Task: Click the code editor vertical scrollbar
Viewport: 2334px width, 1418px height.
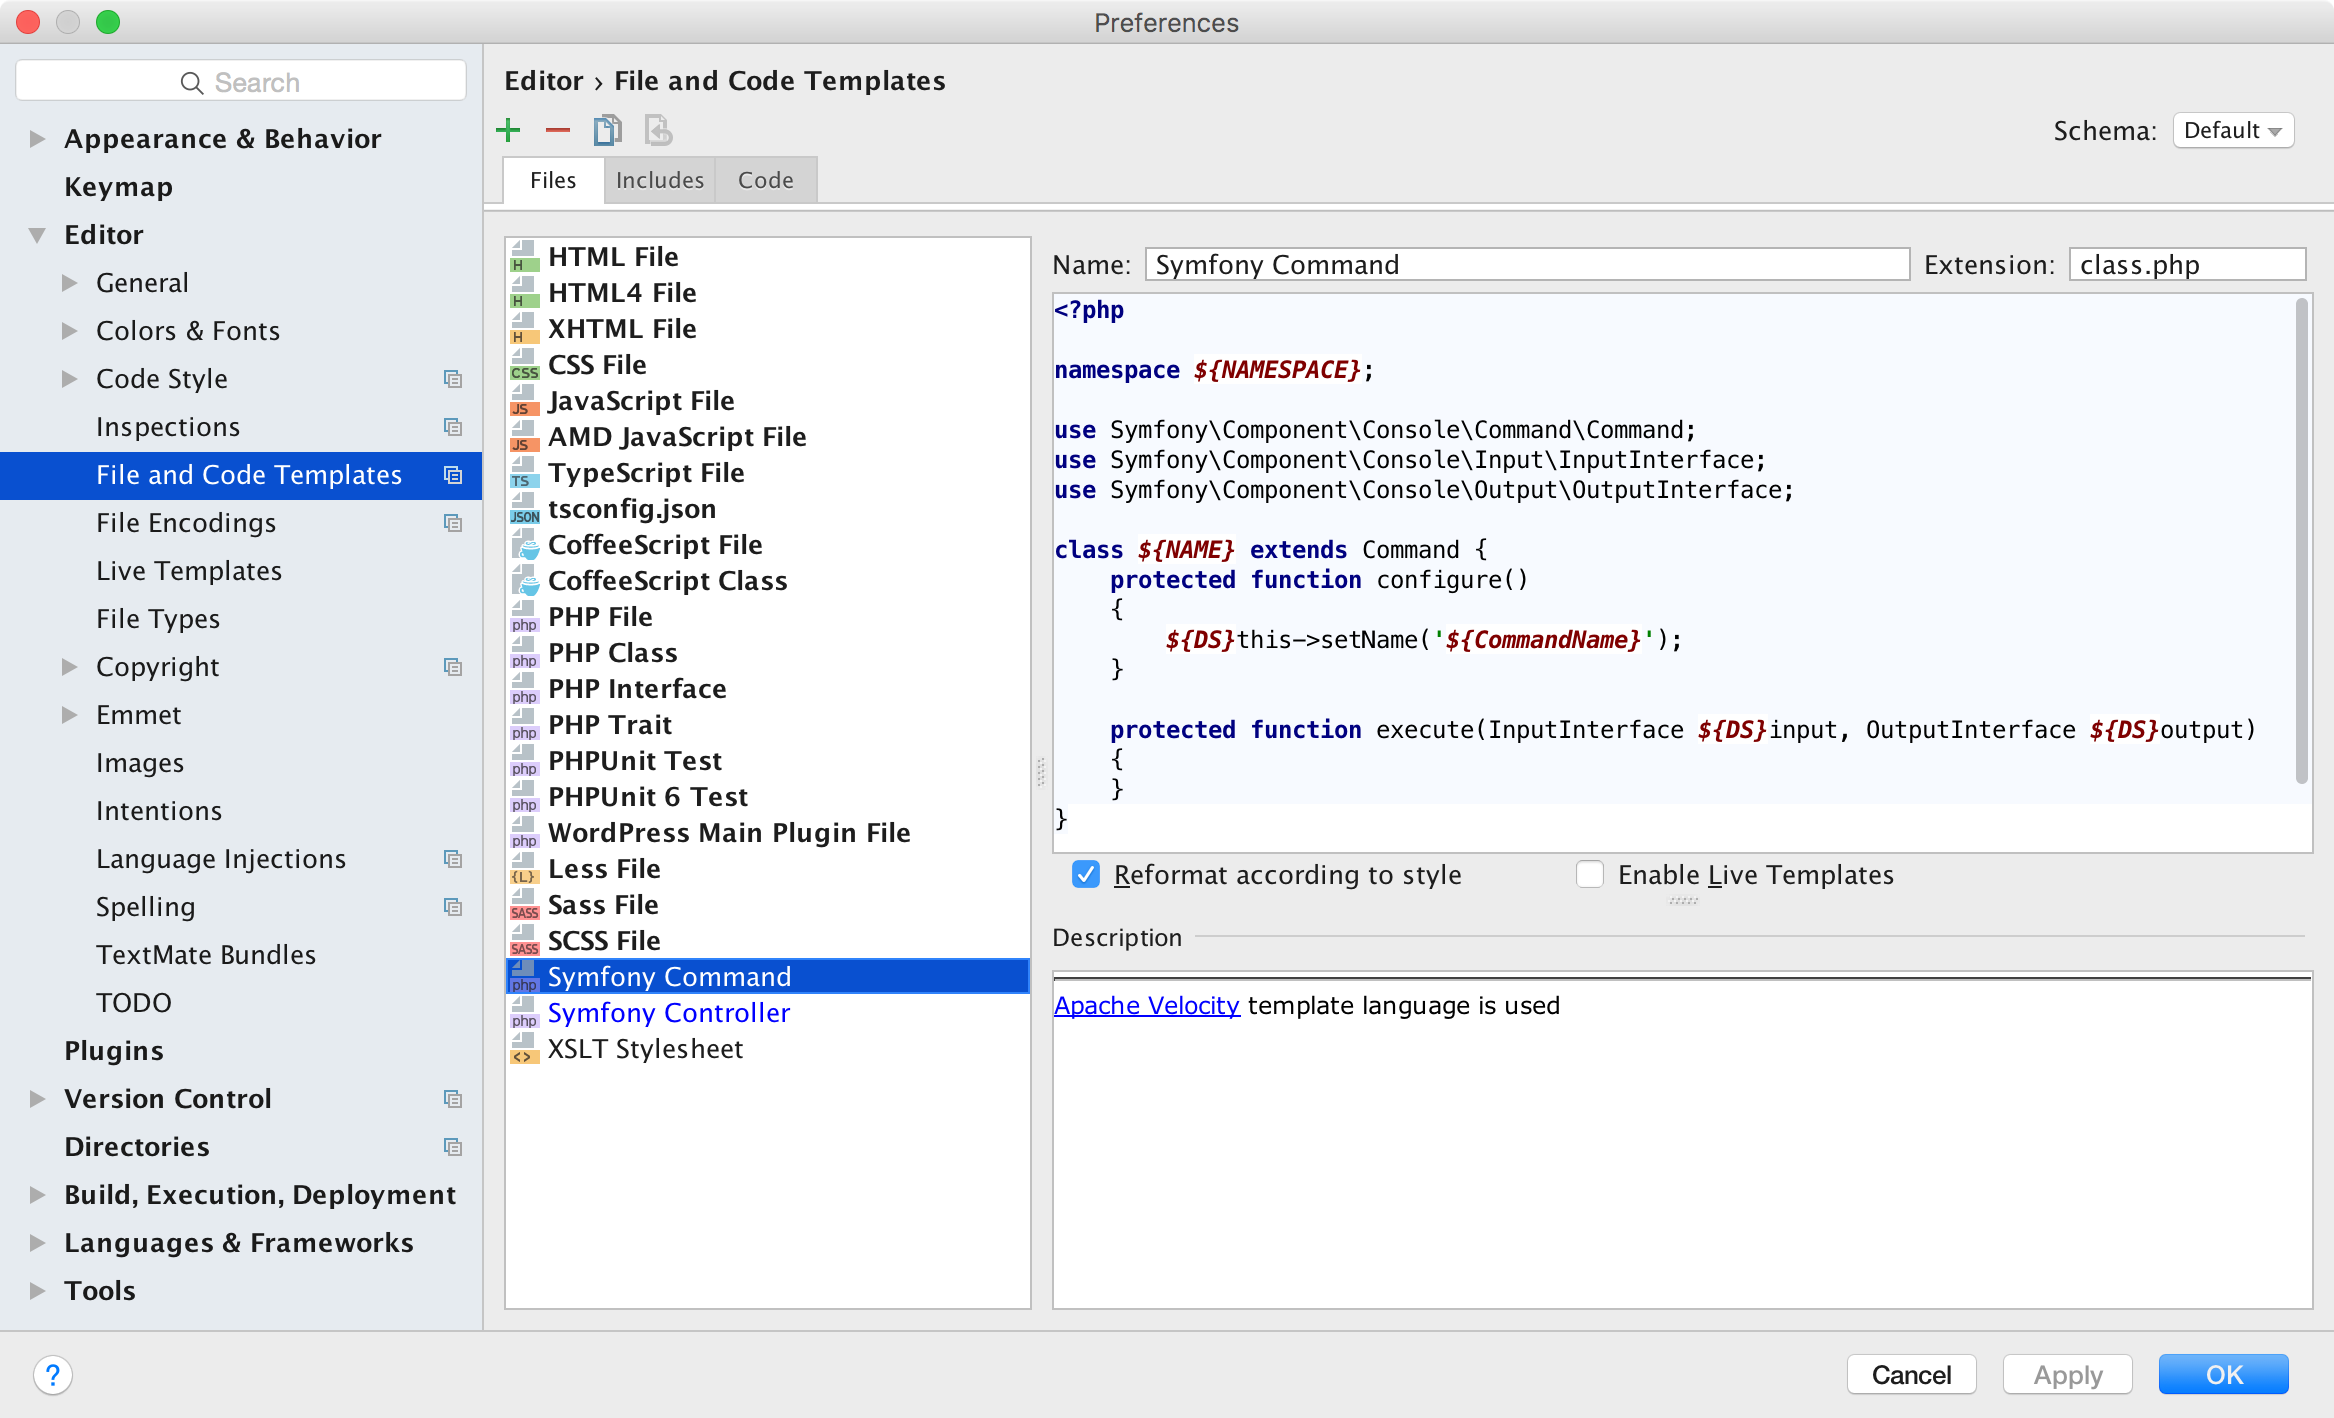Action: (2301, 540)
